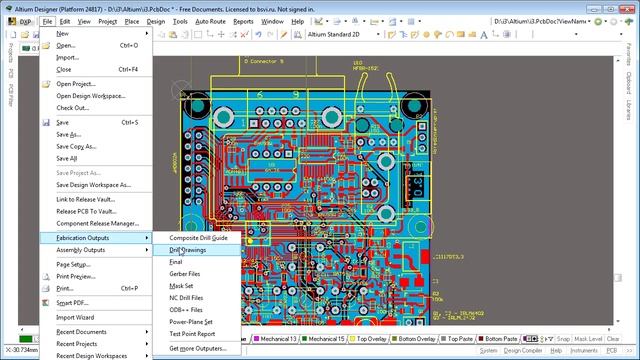Click the horizontal scrollbar right arrow
The height and width of the screenshot is (360, 640).
[x=609, y=329]
